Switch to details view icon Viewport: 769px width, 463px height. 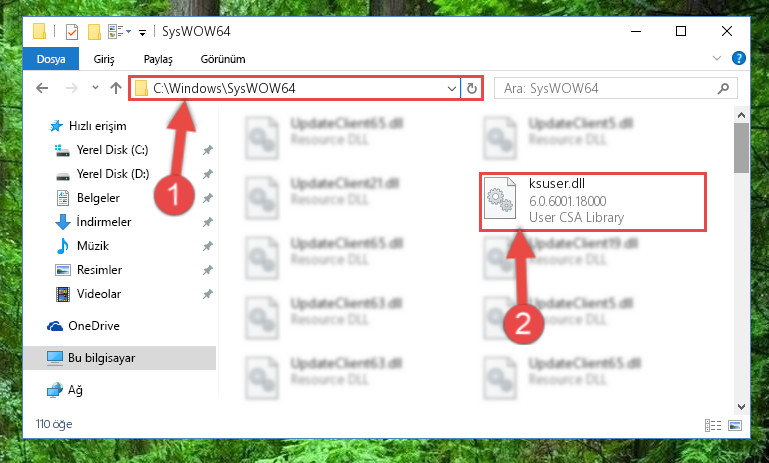pos(713,425)
